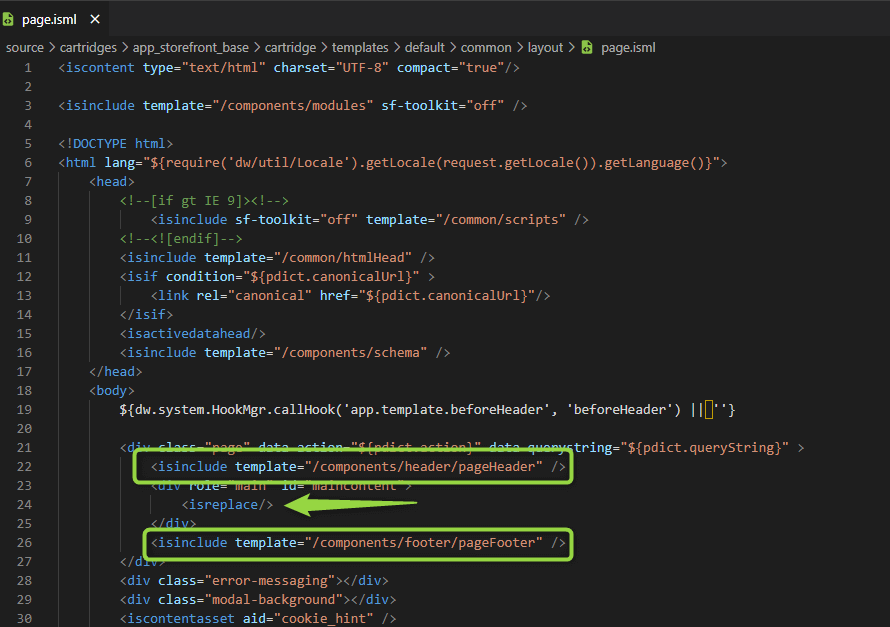This screenshot has width=890, height=627.
Task: Click the closing '</head>' tag
Action: coord(116,372)
